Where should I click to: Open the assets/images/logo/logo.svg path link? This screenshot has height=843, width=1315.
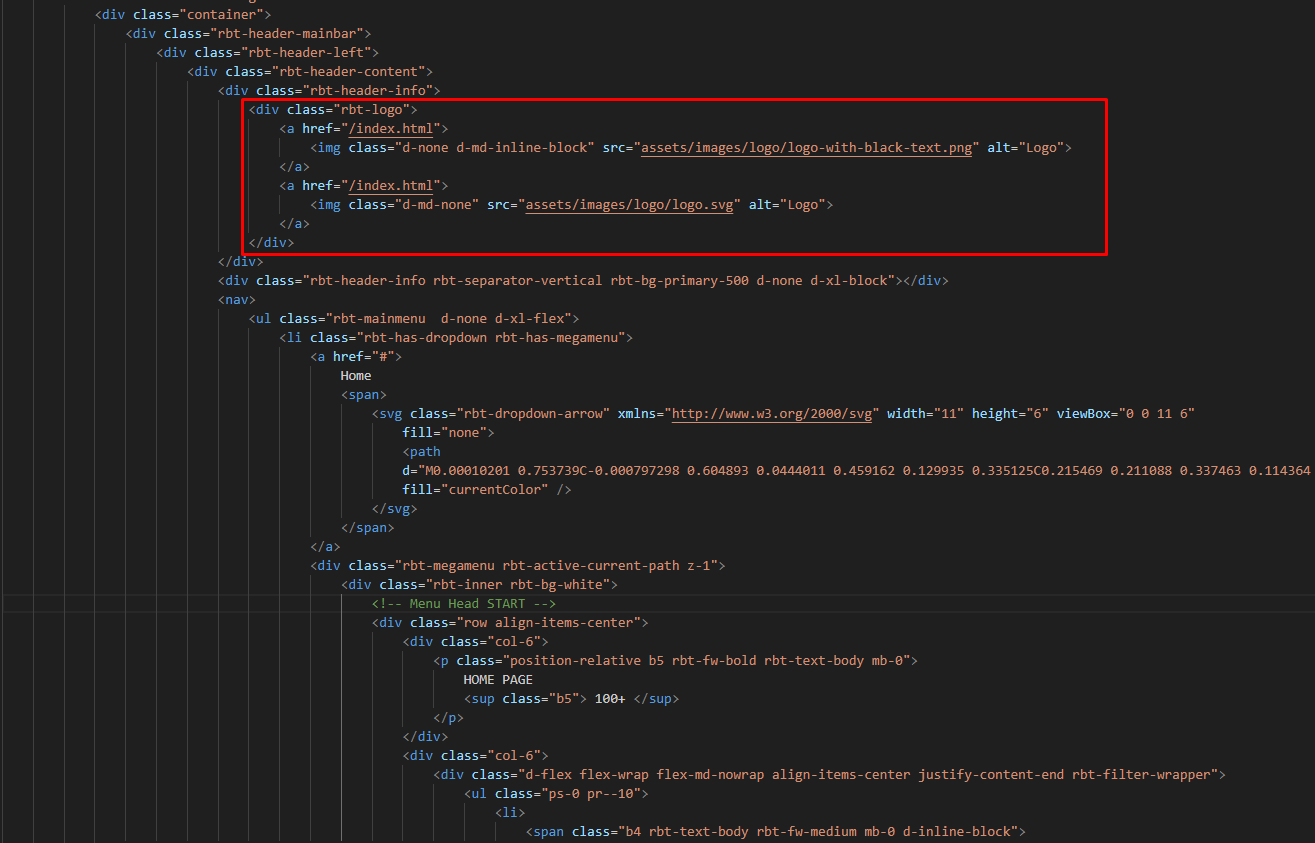click(x=633, y=204)
